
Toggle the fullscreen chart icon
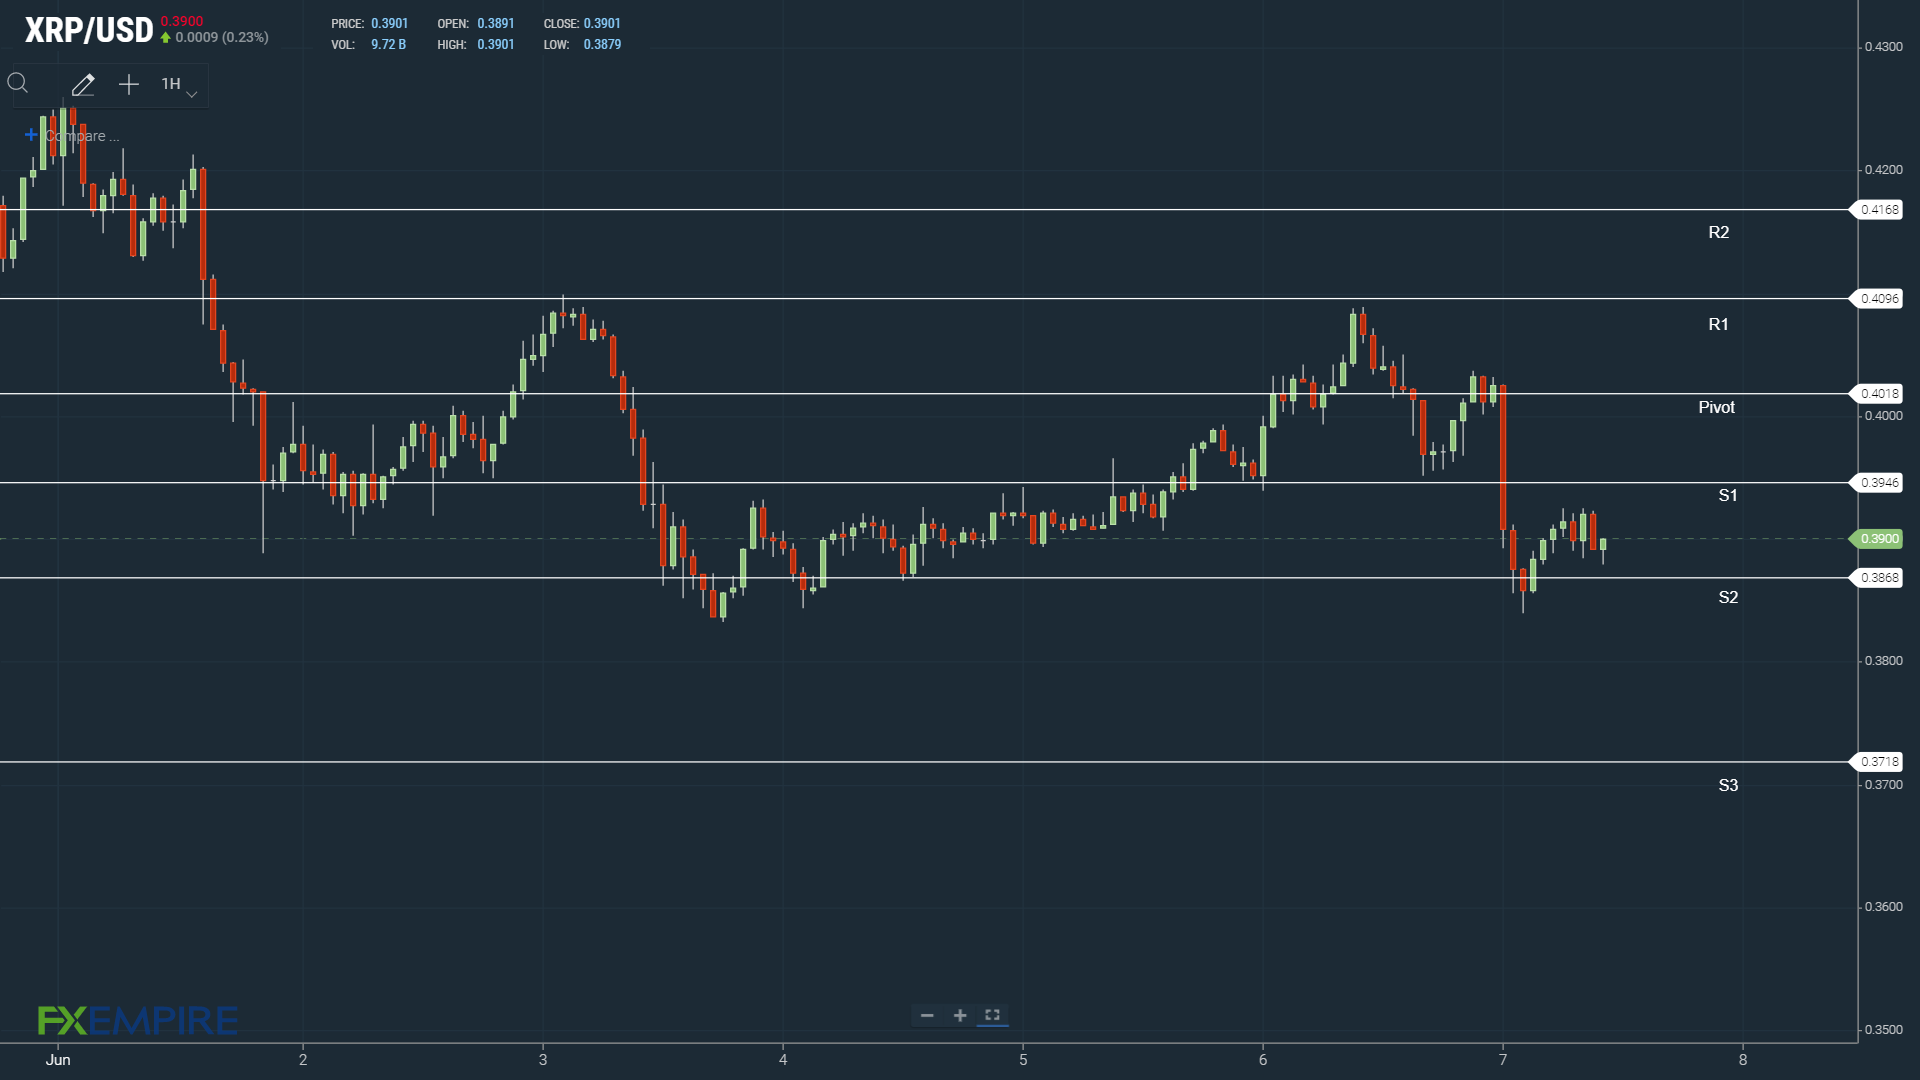(x=992, y=1015)
